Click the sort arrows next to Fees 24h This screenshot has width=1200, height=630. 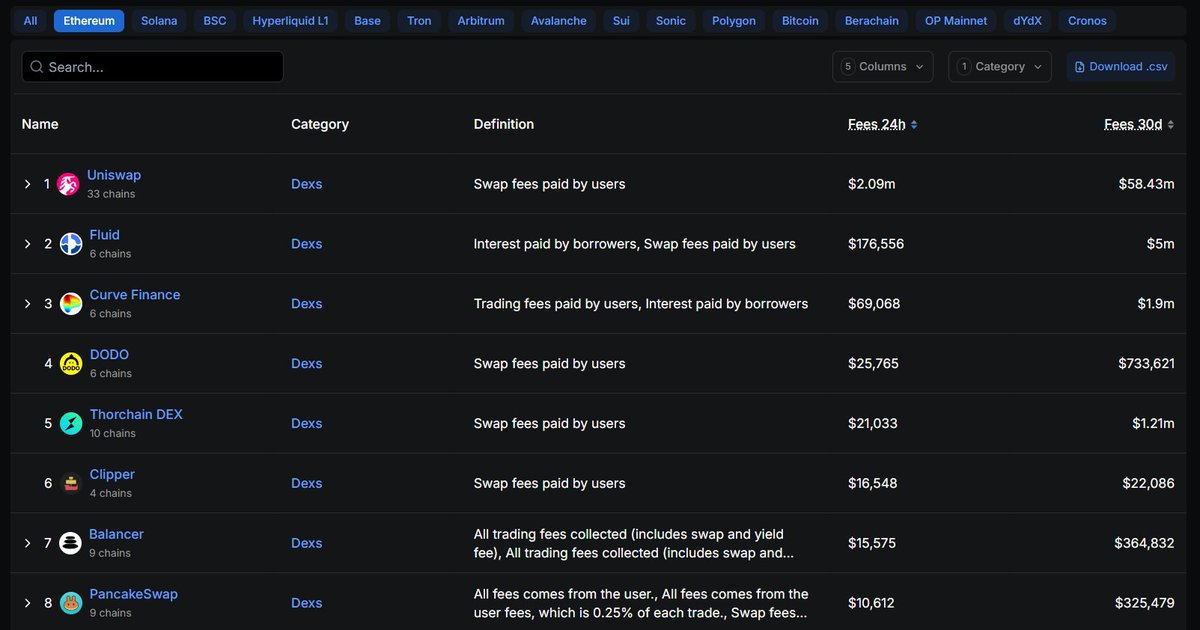tap(914, 125)
